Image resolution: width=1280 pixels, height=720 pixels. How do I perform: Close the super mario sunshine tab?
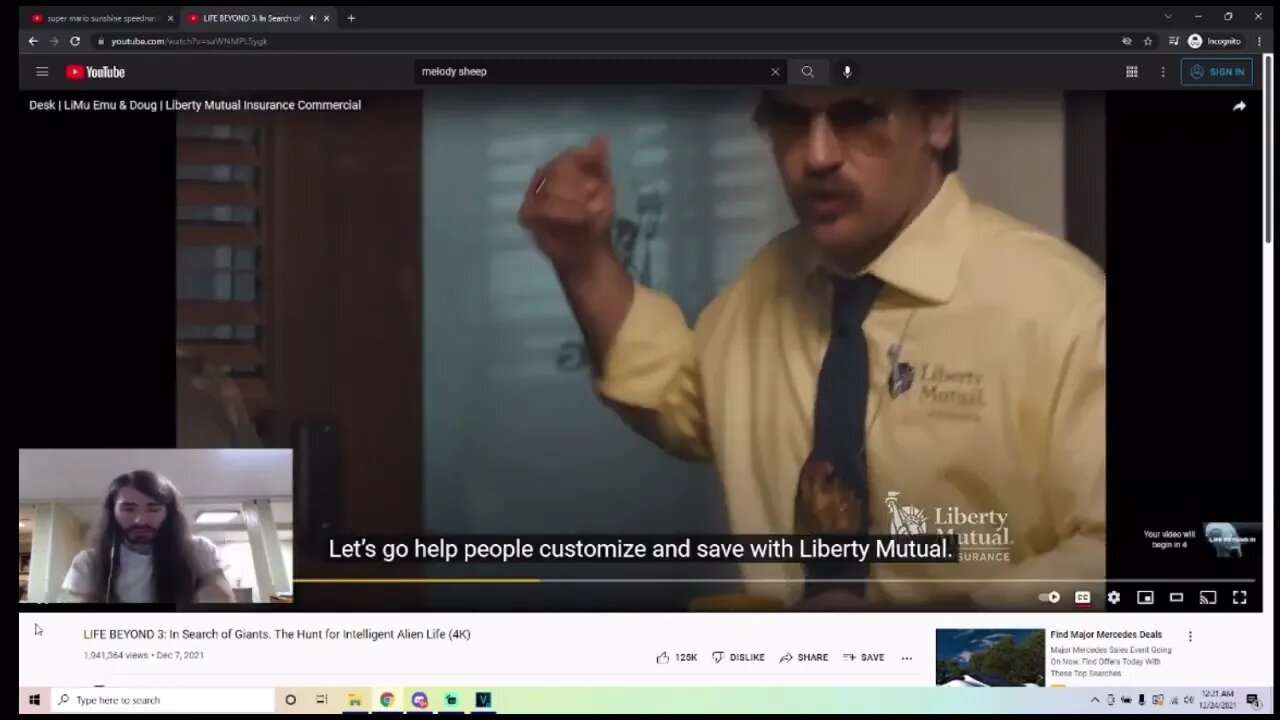(170, 18)
